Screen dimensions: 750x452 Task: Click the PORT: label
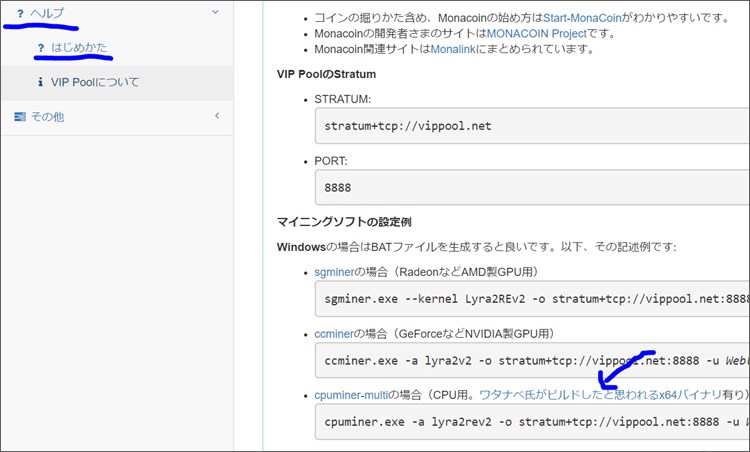click(331, 161)
